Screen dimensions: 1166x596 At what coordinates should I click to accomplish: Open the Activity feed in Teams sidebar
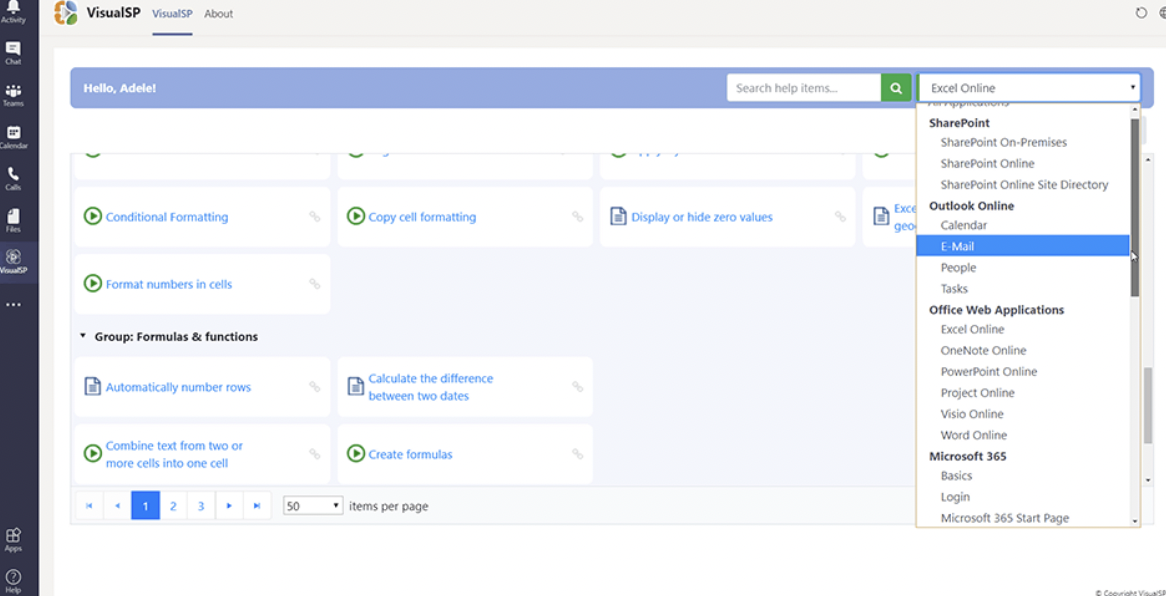13,11
